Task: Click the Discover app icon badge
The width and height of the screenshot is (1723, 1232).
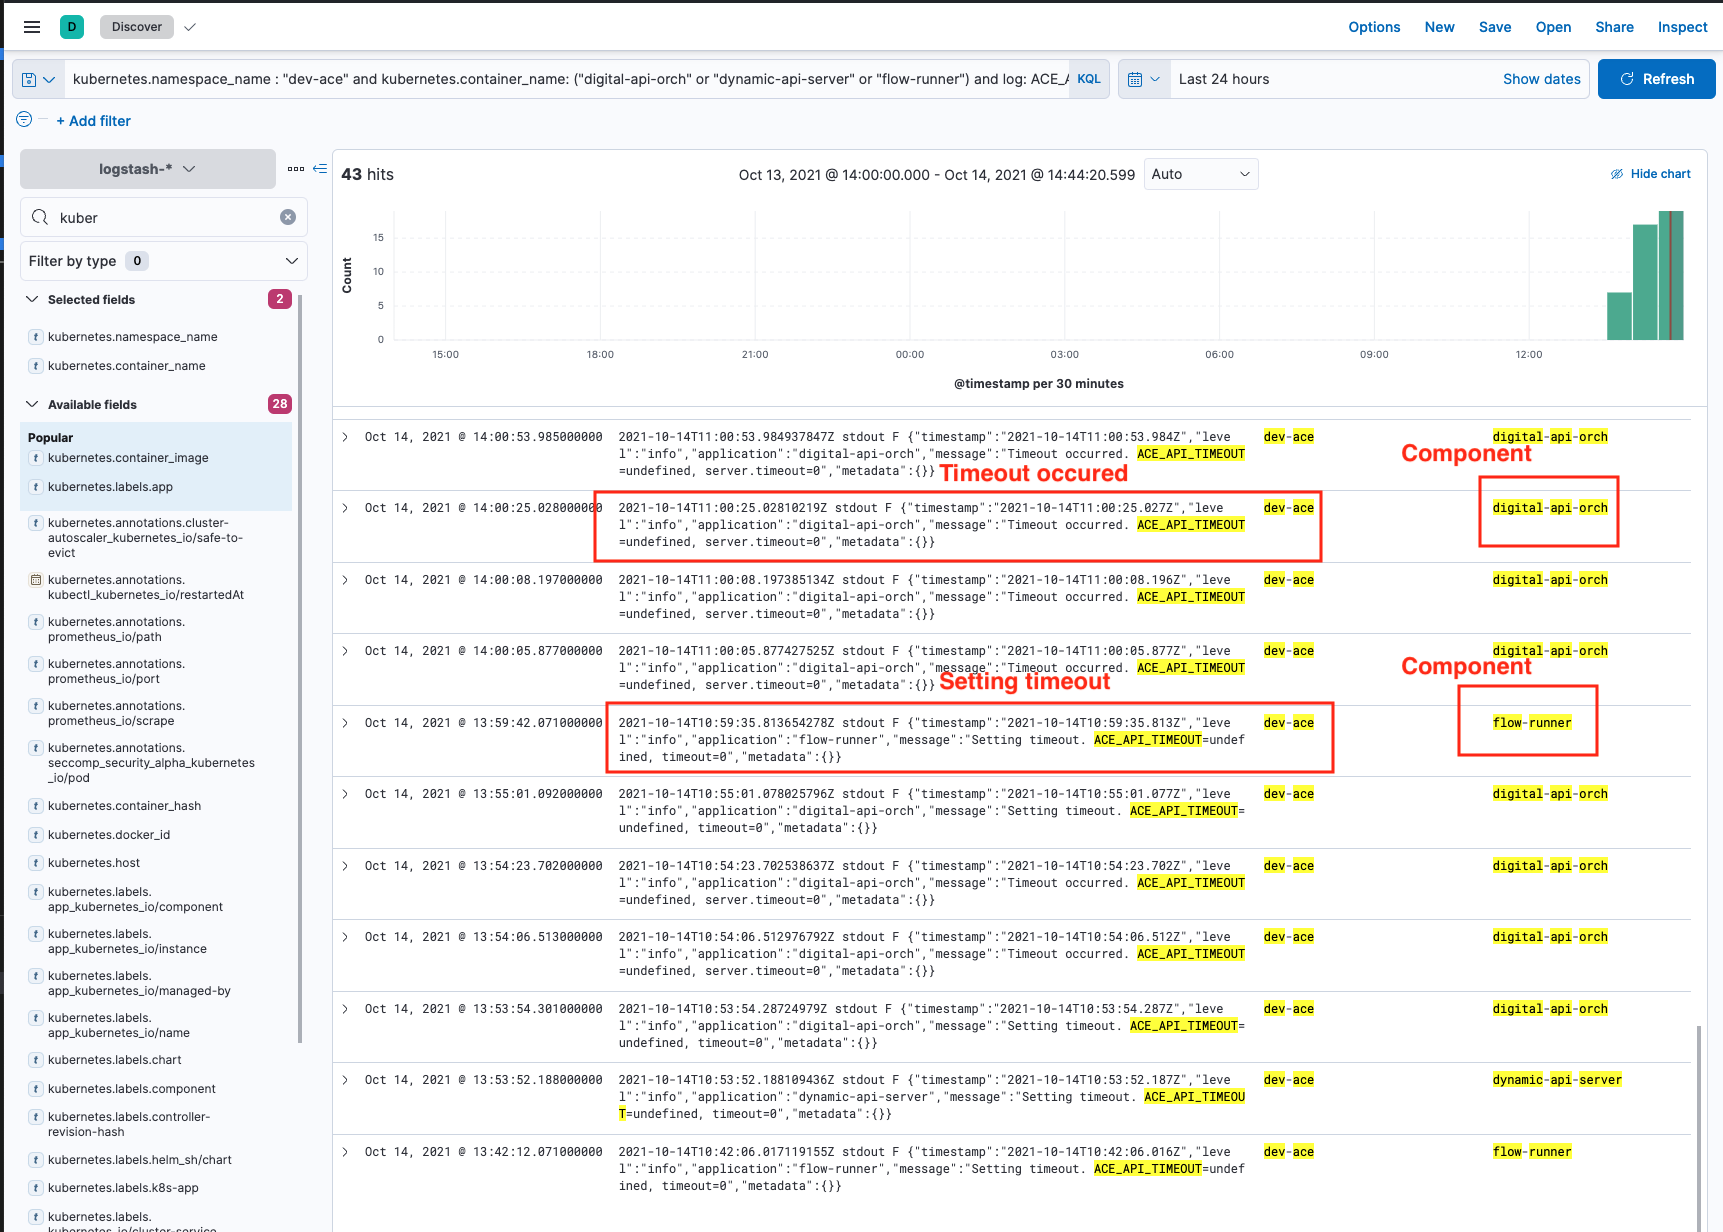Action: pyautogui.click(x=71, y=26)
